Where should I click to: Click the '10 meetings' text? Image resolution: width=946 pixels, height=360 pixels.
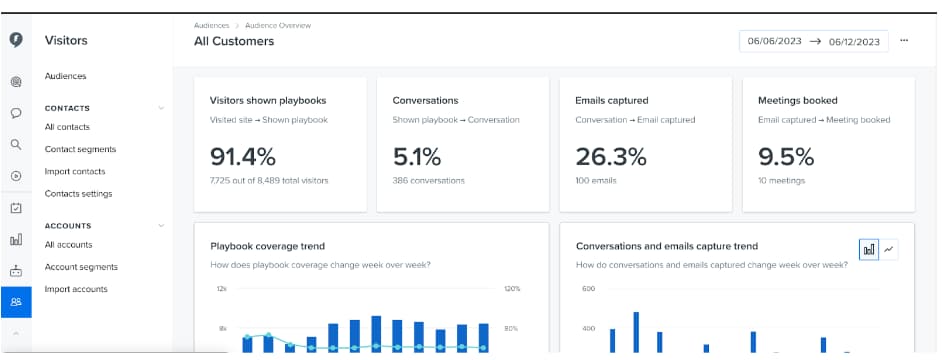click(781, 180)
